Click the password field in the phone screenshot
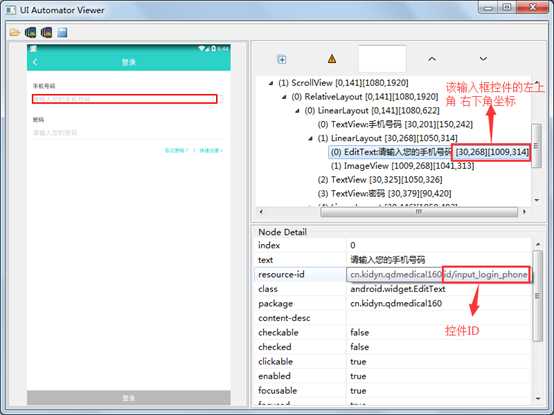 [x=127, y=133]
